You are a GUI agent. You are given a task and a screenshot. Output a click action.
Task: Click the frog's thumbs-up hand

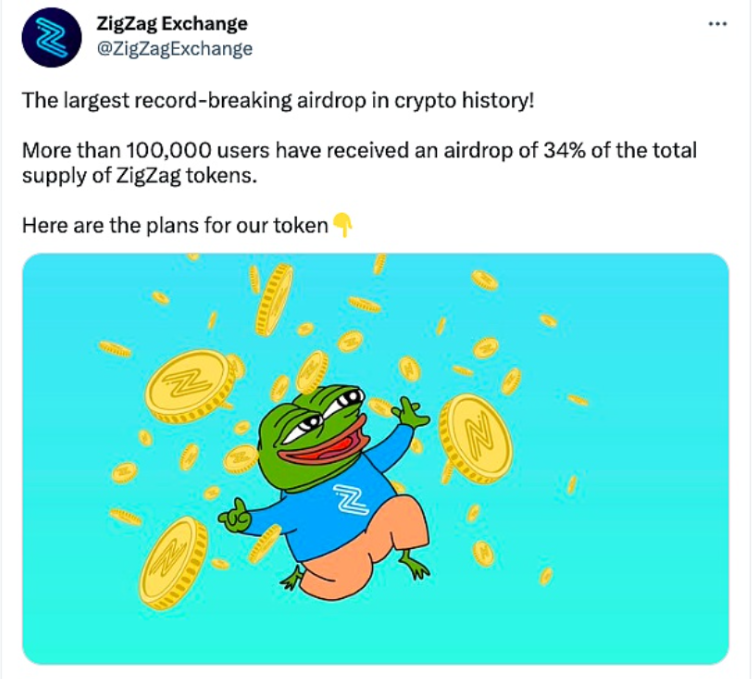click(236, 518)
